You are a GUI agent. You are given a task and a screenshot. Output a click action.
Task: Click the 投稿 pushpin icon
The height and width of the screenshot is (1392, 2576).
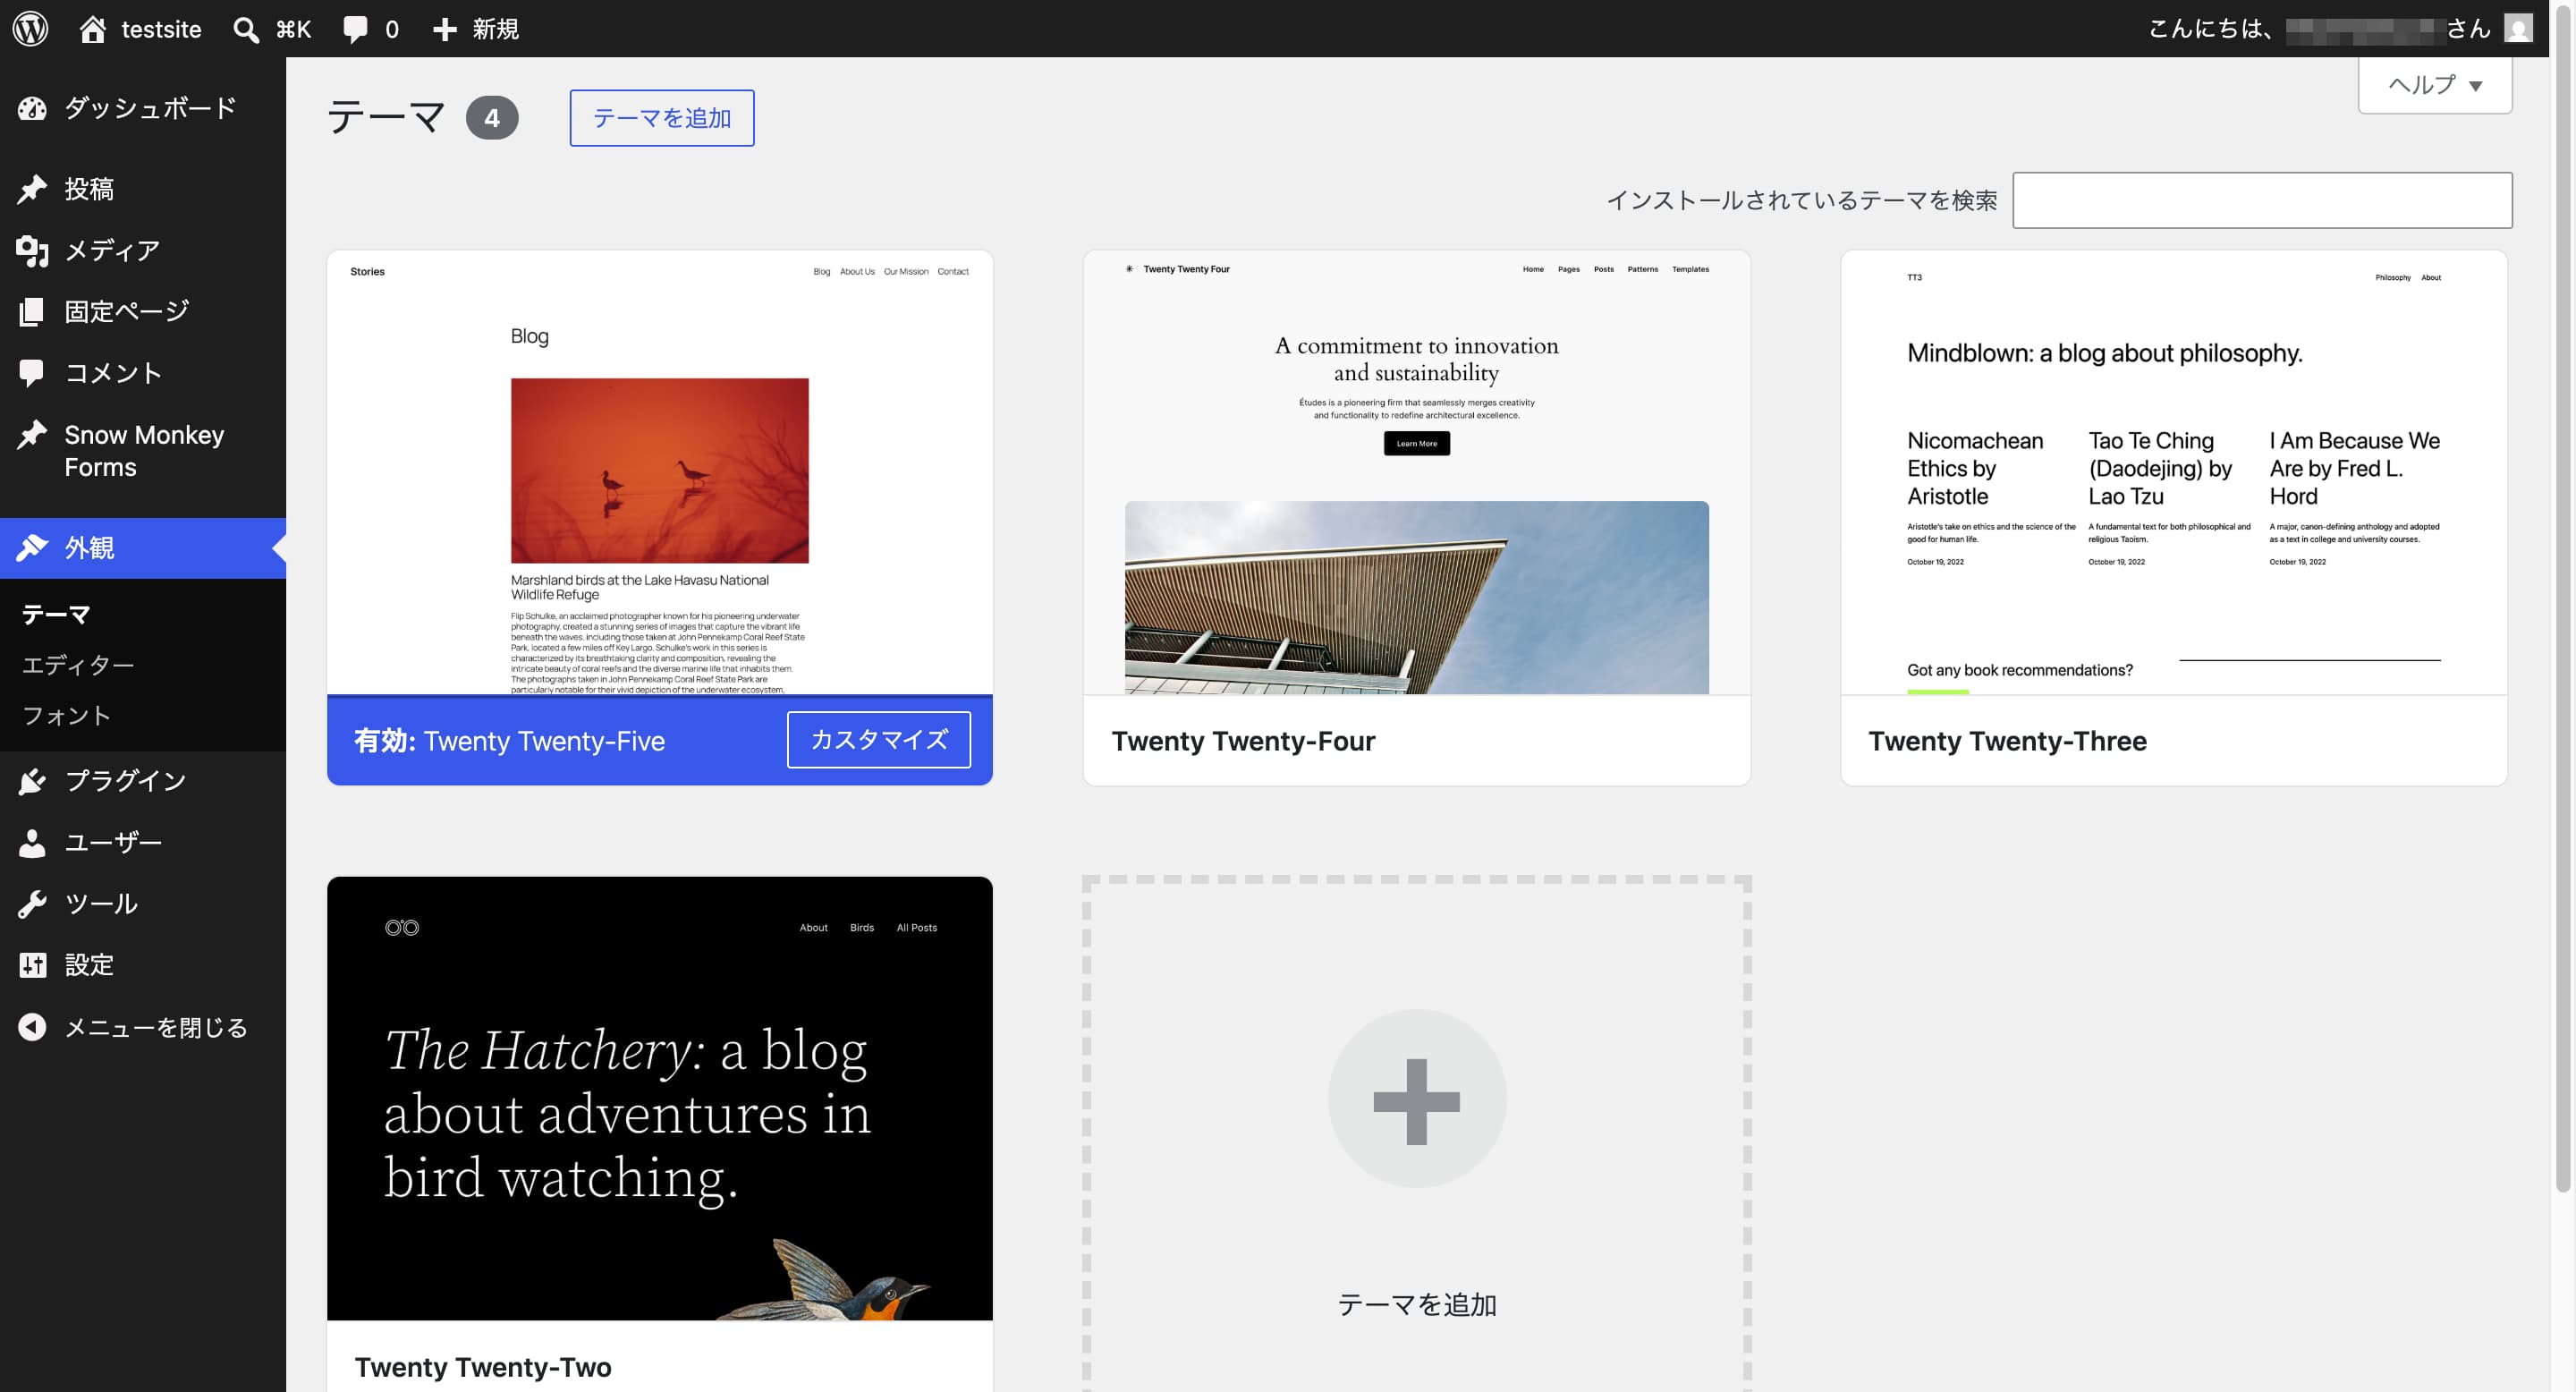pos(32,189)
